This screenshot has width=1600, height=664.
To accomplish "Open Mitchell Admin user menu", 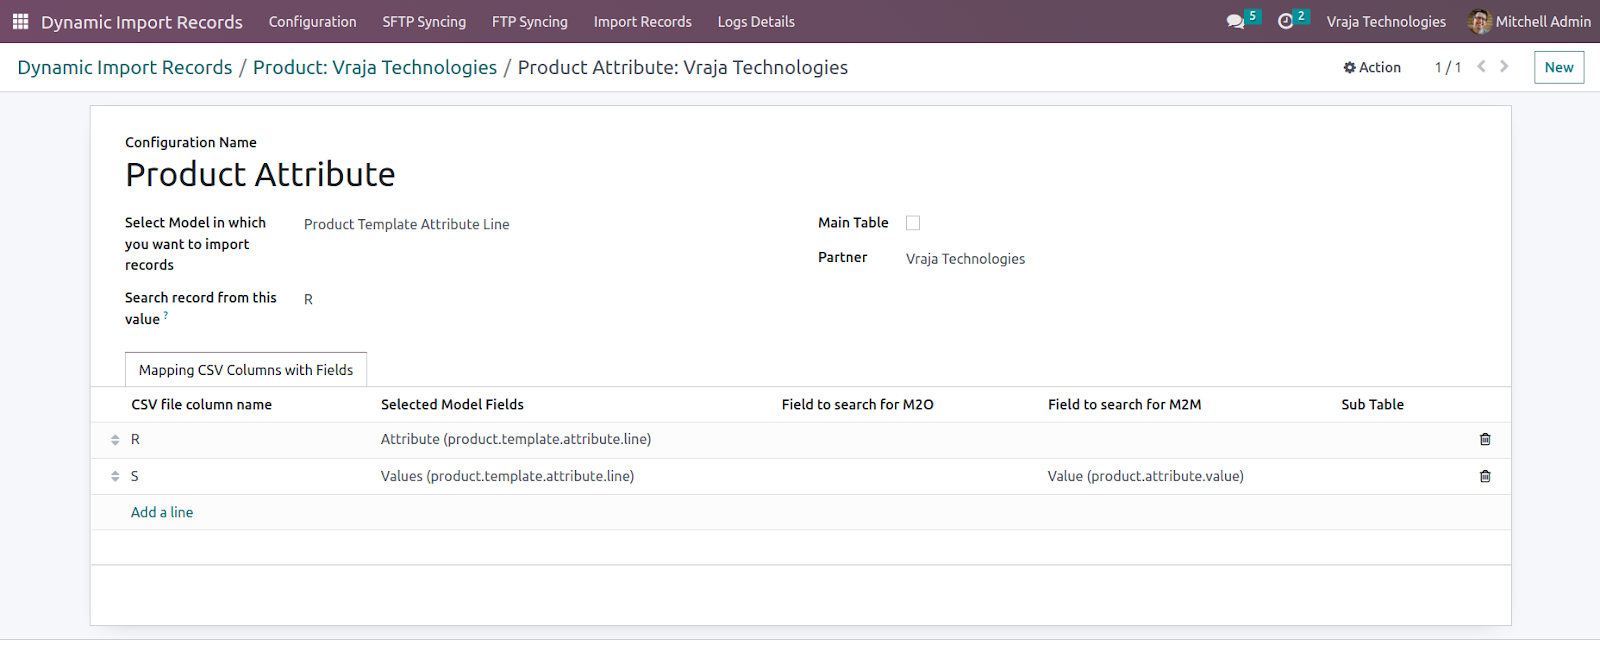I will pyautogui.click(x=1530, y=21).
